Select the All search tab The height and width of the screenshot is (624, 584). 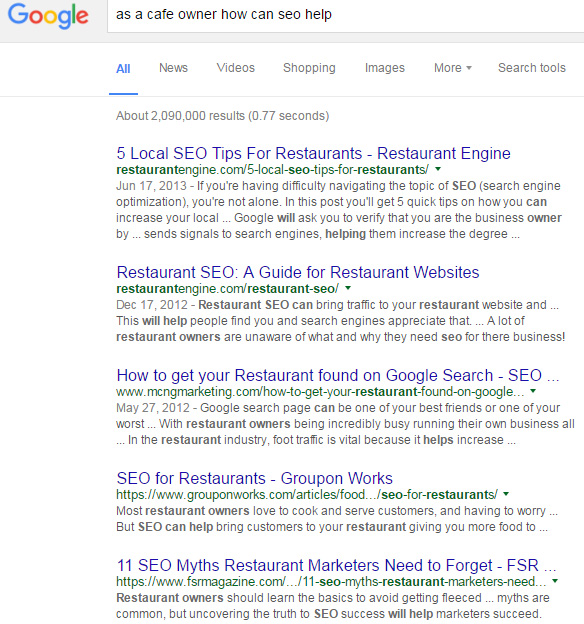123,68
